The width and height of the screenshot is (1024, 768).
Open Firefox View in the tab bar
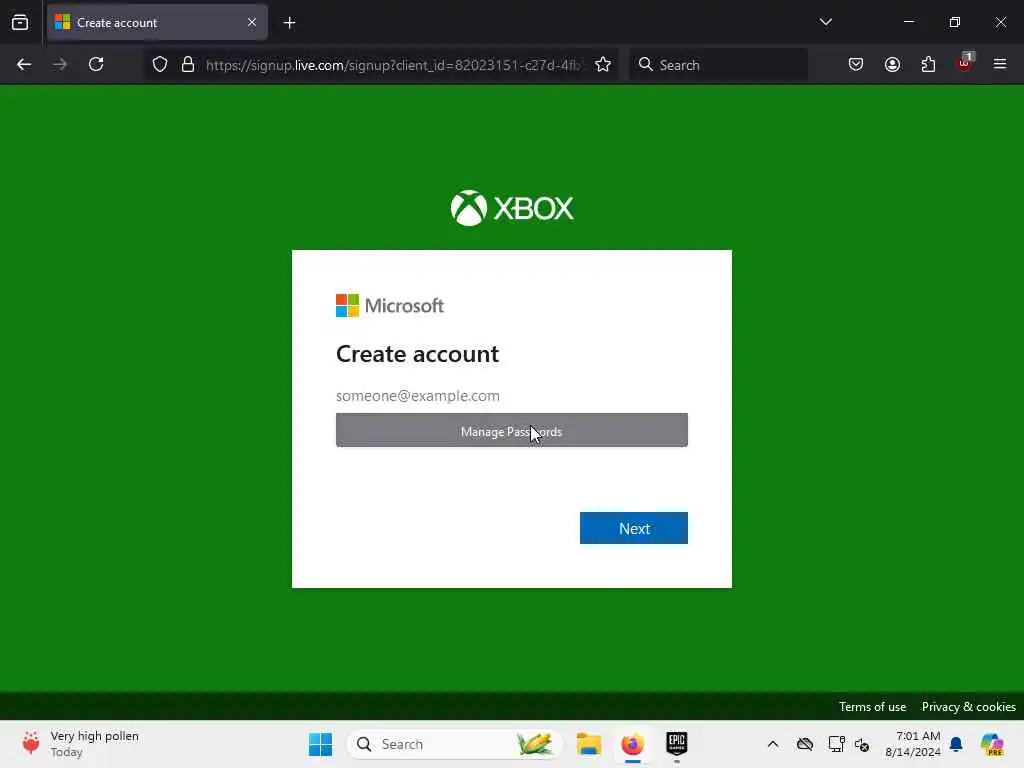pos(20,23)
